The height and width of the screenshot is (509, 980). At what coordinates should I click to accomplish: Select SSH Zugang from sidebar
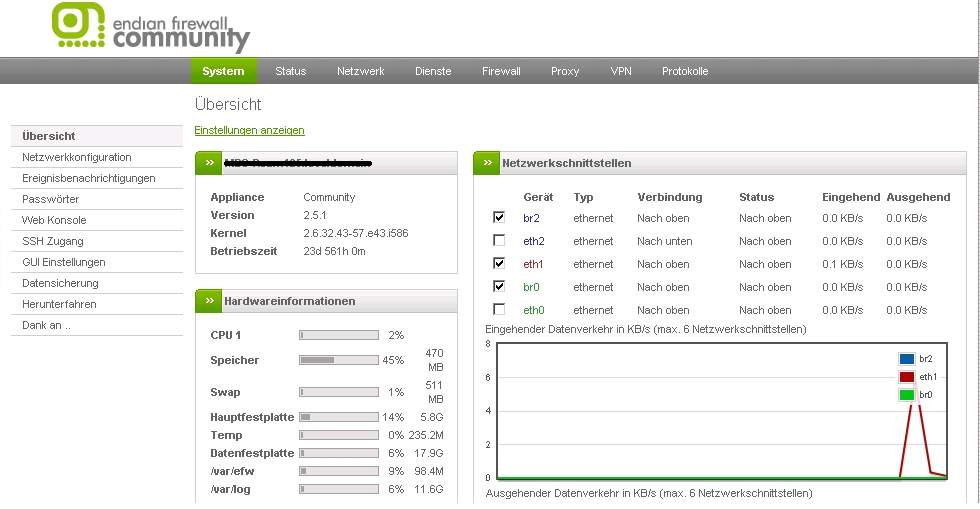point(53,241)
